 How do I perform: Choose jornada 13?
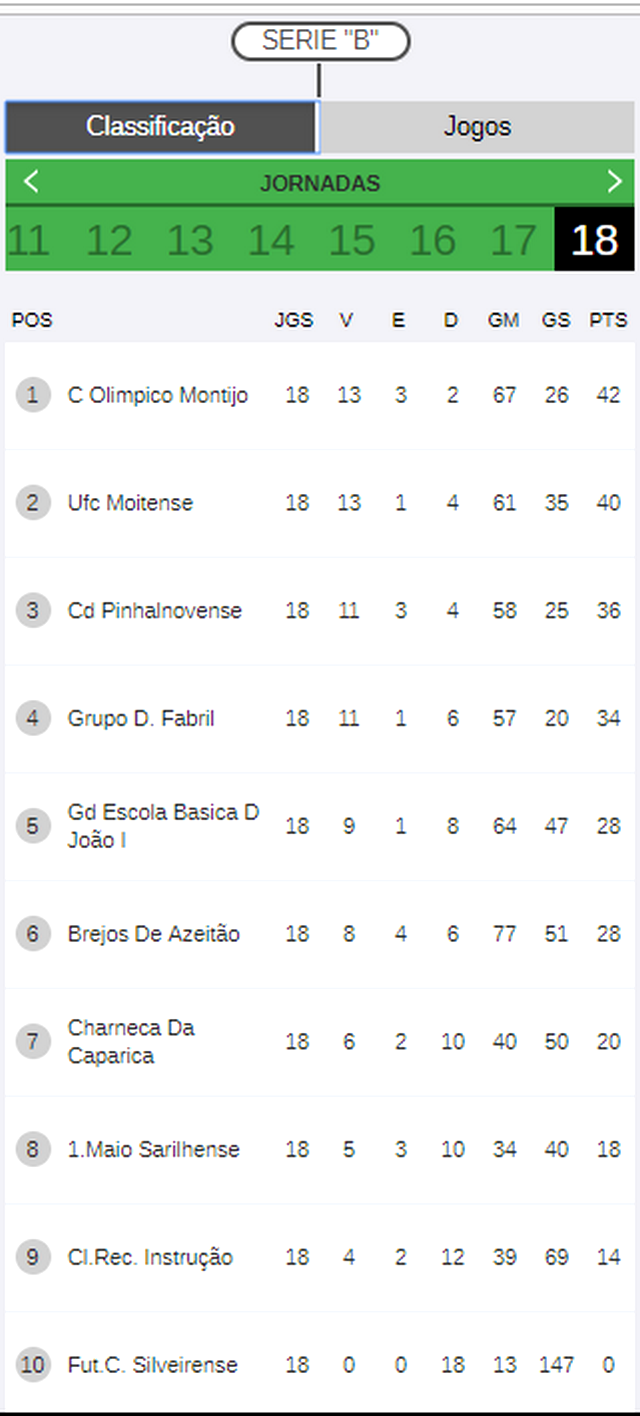tap(190, 240)
